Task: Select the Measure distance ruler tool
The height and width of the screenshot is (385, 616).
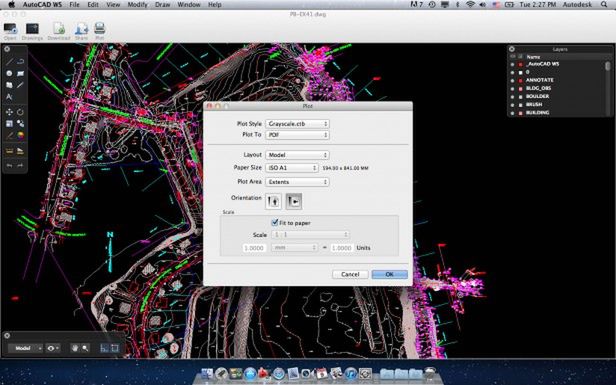Action: pos(9,151)
